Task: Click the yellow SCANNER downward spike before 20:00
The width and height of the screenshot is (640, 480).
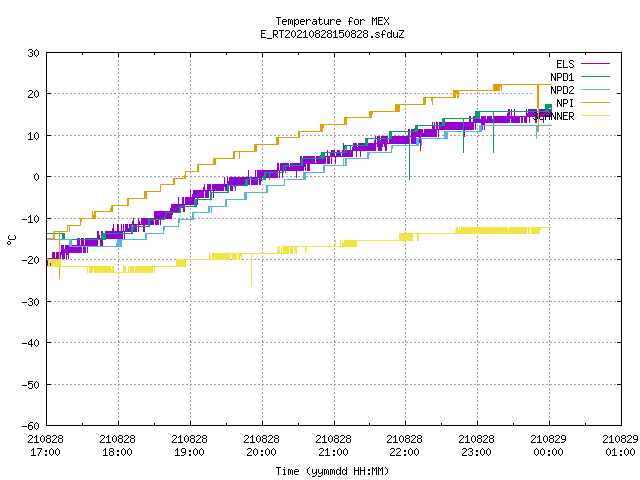Action: [251, 270]
